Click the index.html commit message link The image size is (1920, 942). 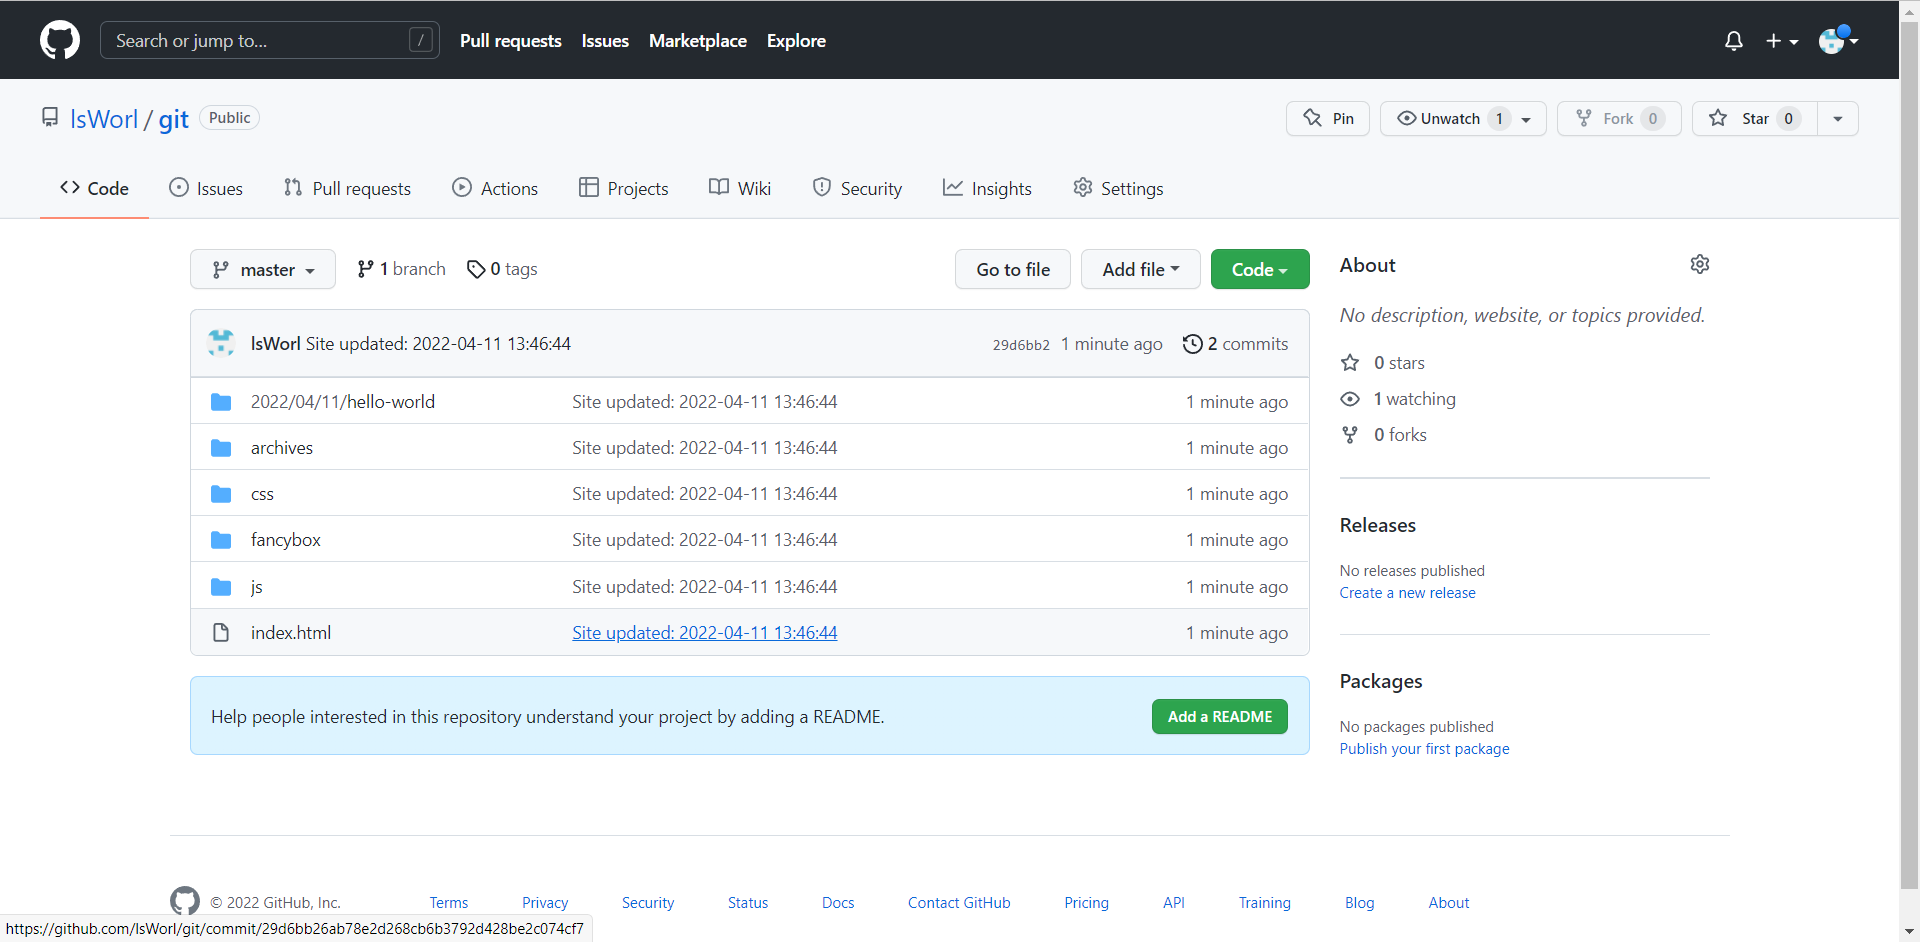pyautogui.click(x=705, y=633)
